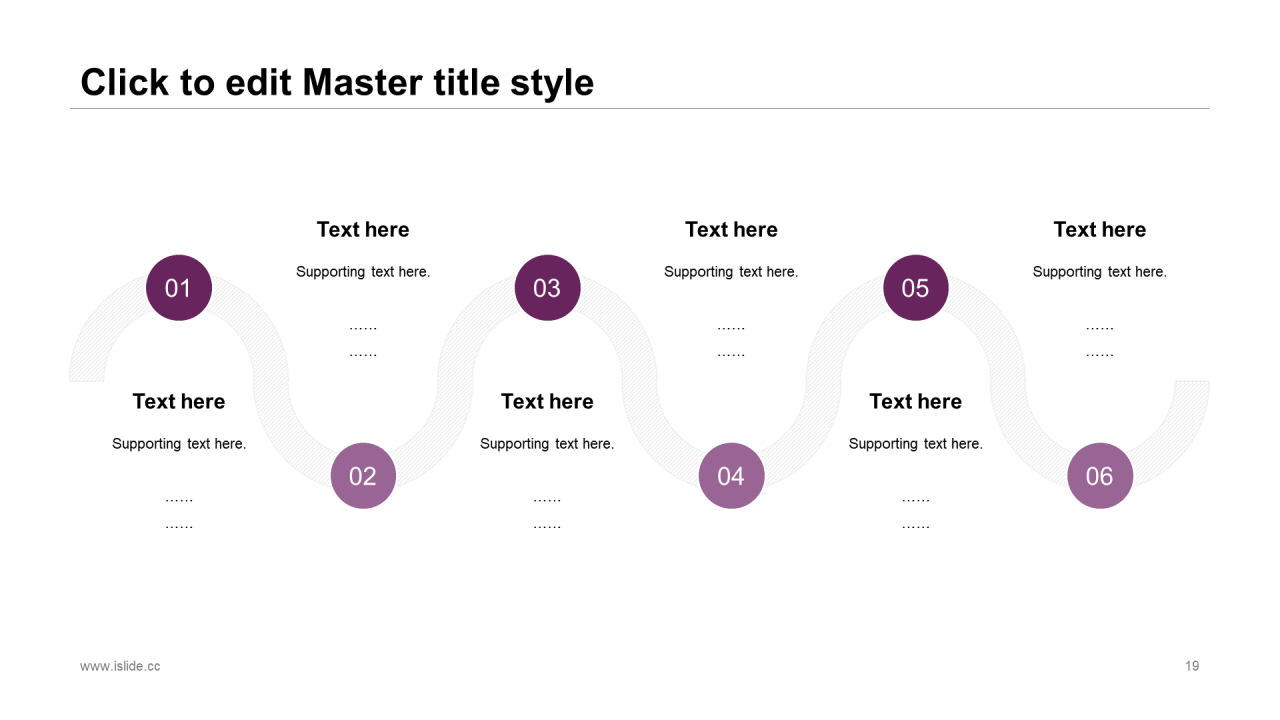The height and width of the screenshot is (720, 1280).
Task: Select the dark purple 01 circle
Action: (x=179, y=288)
